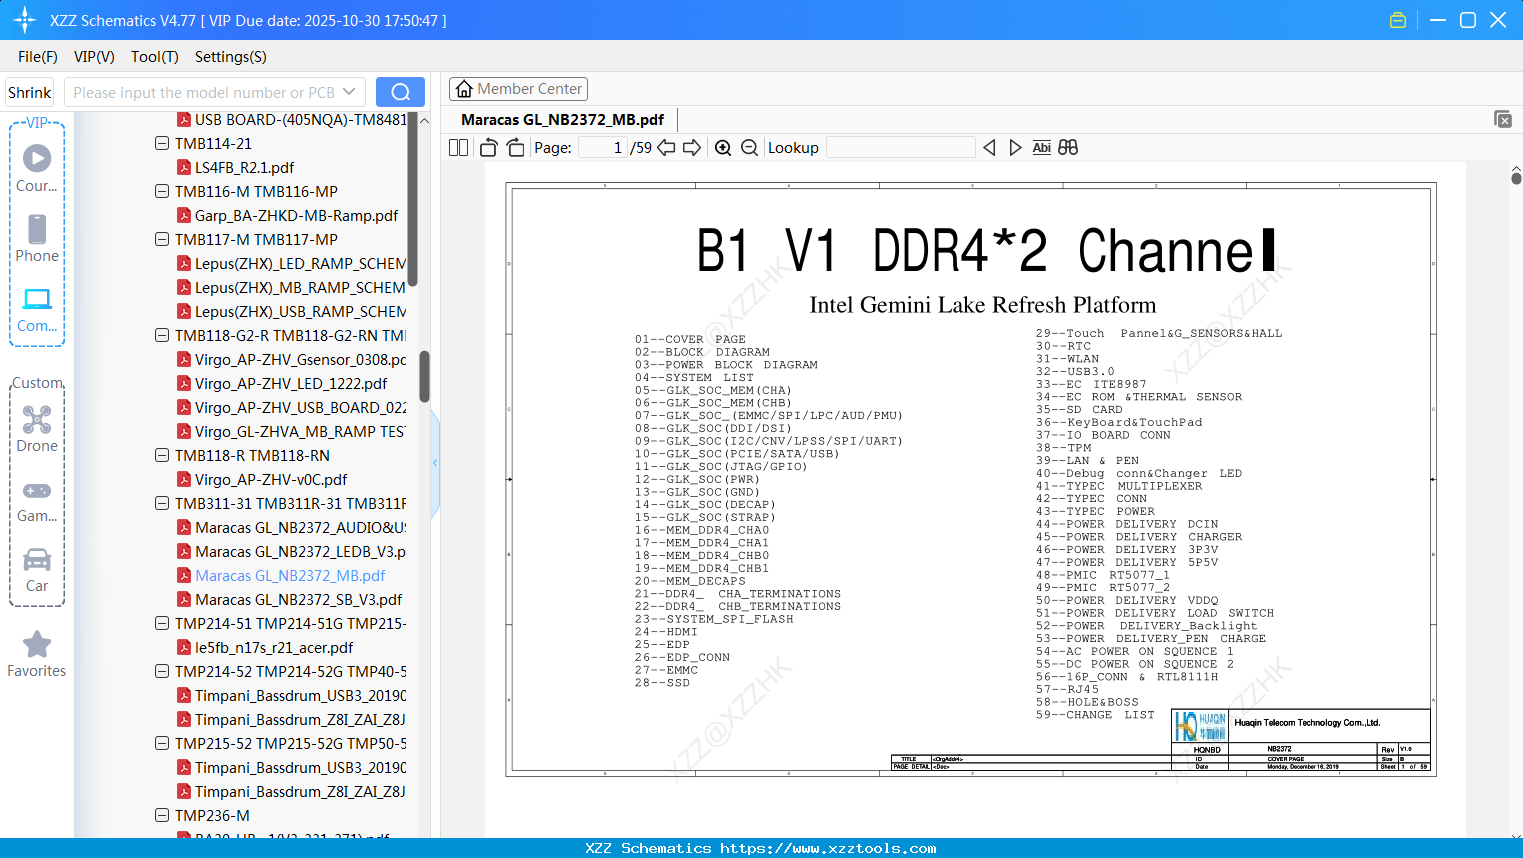
Task: Collapse the TMB311-31 tree node
Action: click(162, 503)
